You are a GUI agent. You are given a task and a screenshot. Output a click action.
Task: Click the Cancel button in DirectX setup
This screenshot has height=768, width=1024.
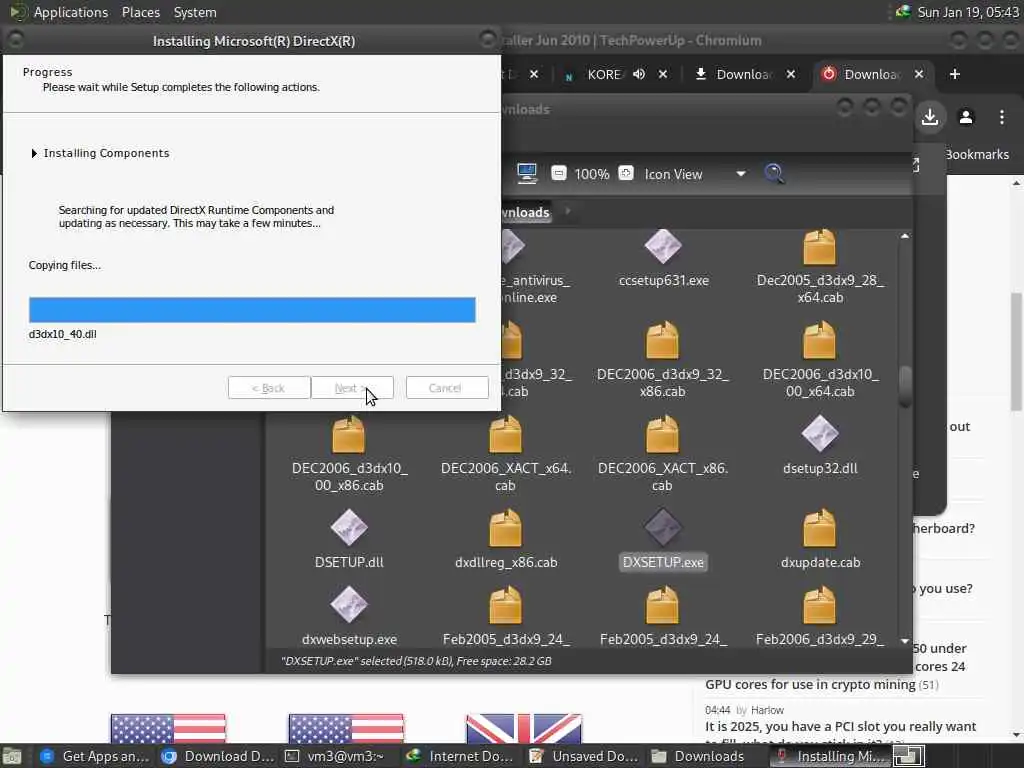tap(447, 388)
